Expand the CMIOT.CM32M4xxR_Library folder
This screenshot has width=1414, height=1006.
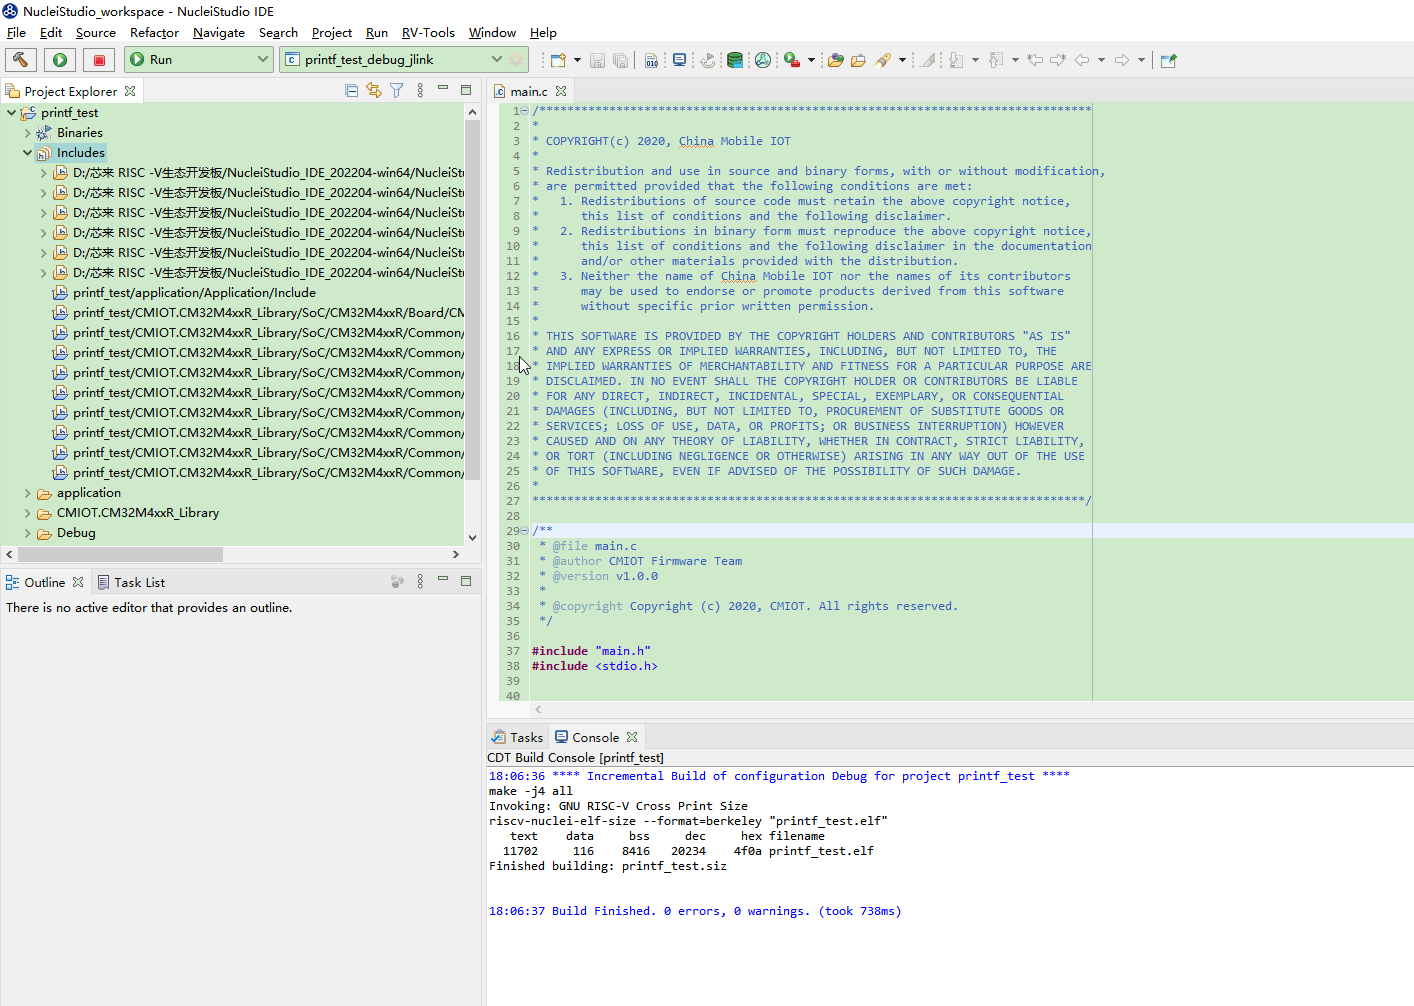(27, 513)
